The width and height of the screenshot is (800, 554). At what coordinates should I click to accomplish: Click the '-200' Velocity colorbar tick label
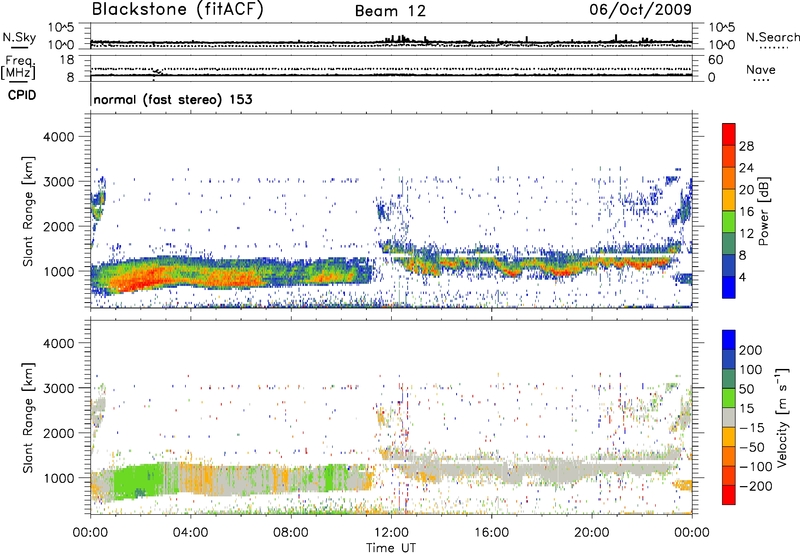[x=756, y=486]
